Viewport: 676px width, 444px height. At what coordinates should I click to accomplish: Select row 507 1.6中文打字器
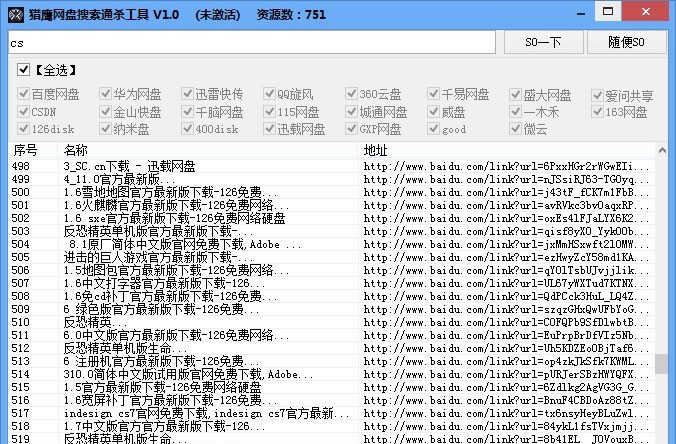[x=332, y=283]
